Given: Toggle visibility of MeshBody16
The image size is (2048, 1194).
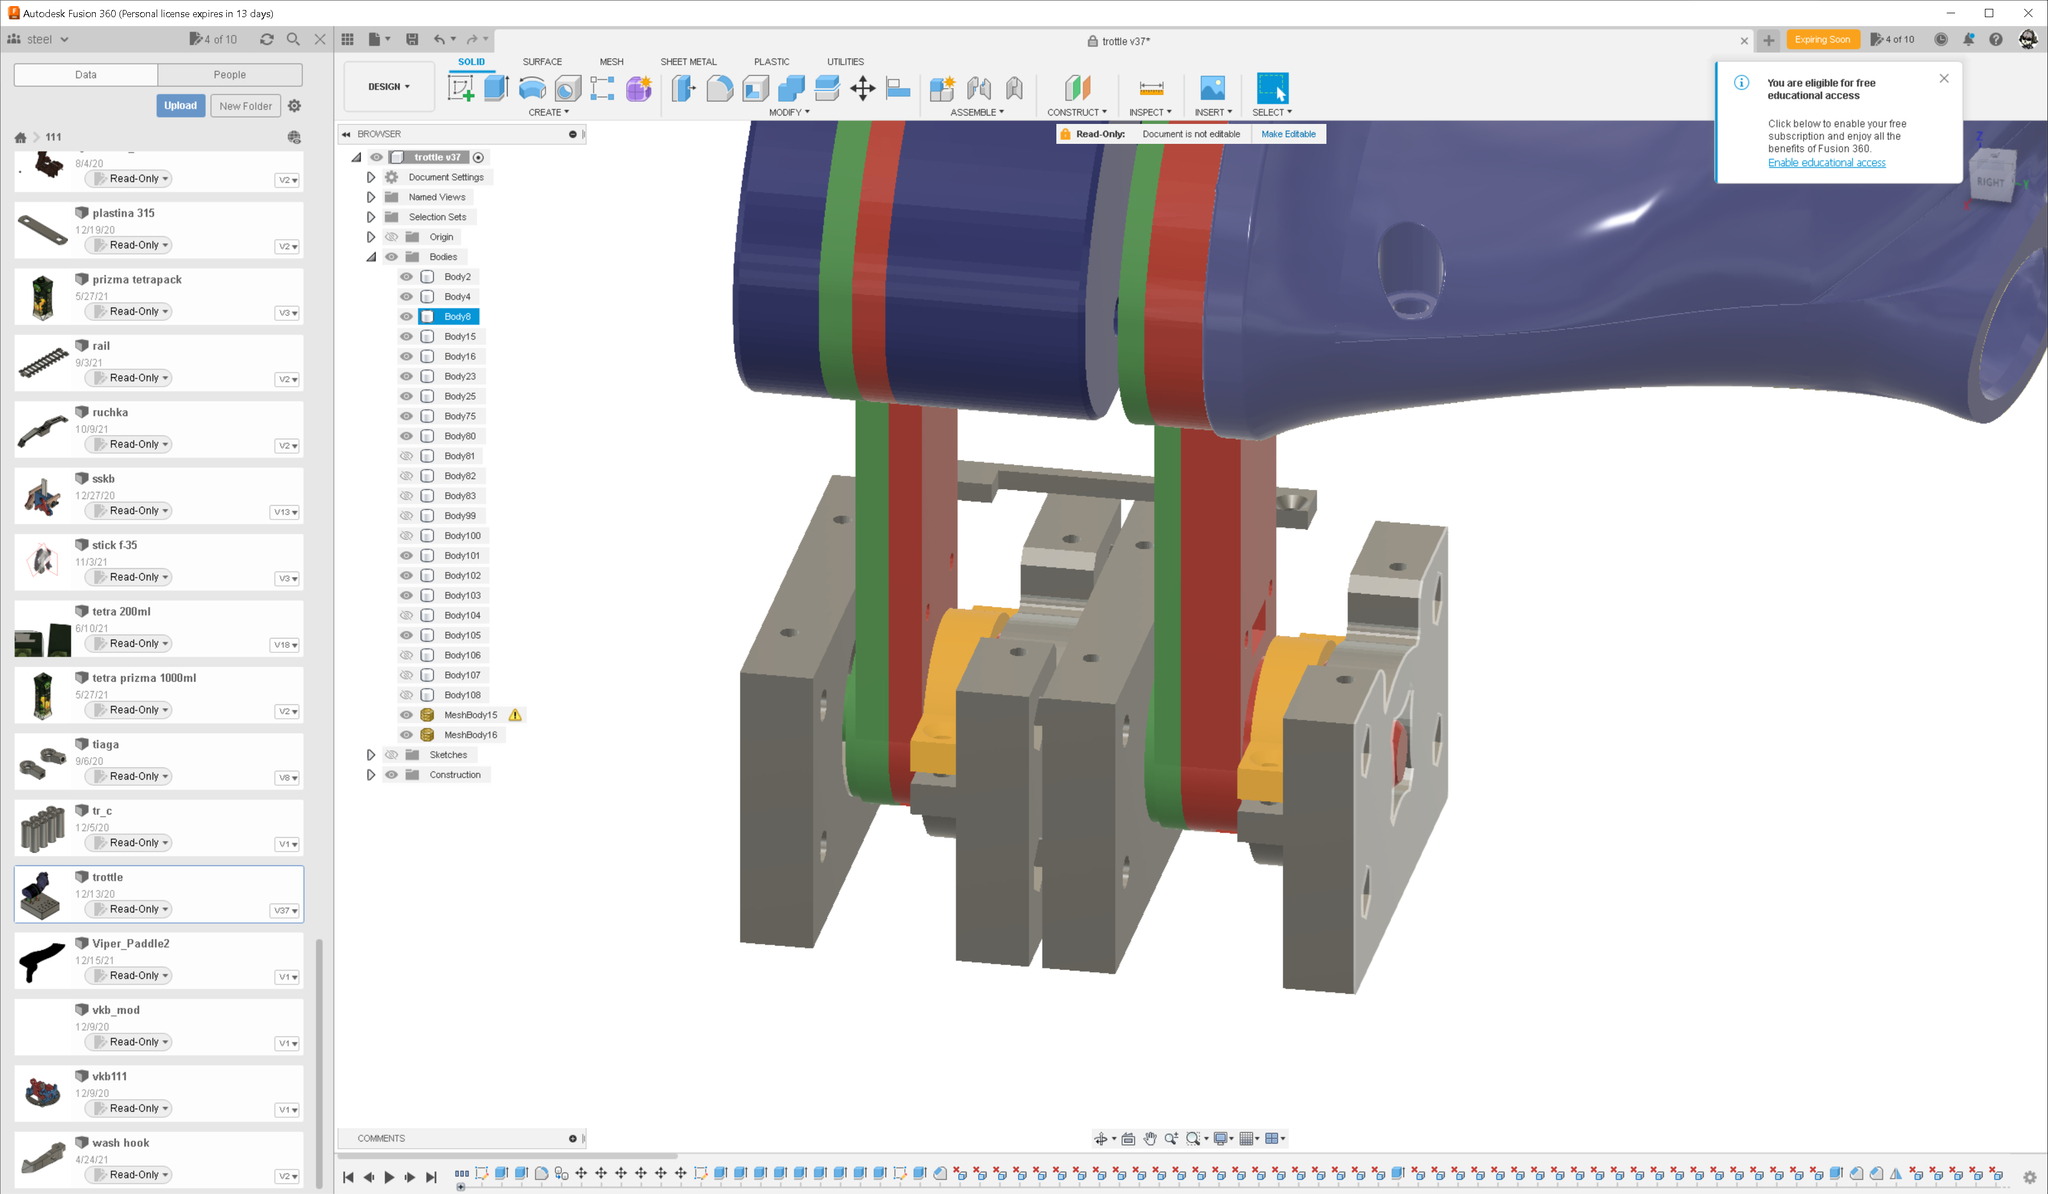Looking at the screenshot, I should tap(406, 735).
